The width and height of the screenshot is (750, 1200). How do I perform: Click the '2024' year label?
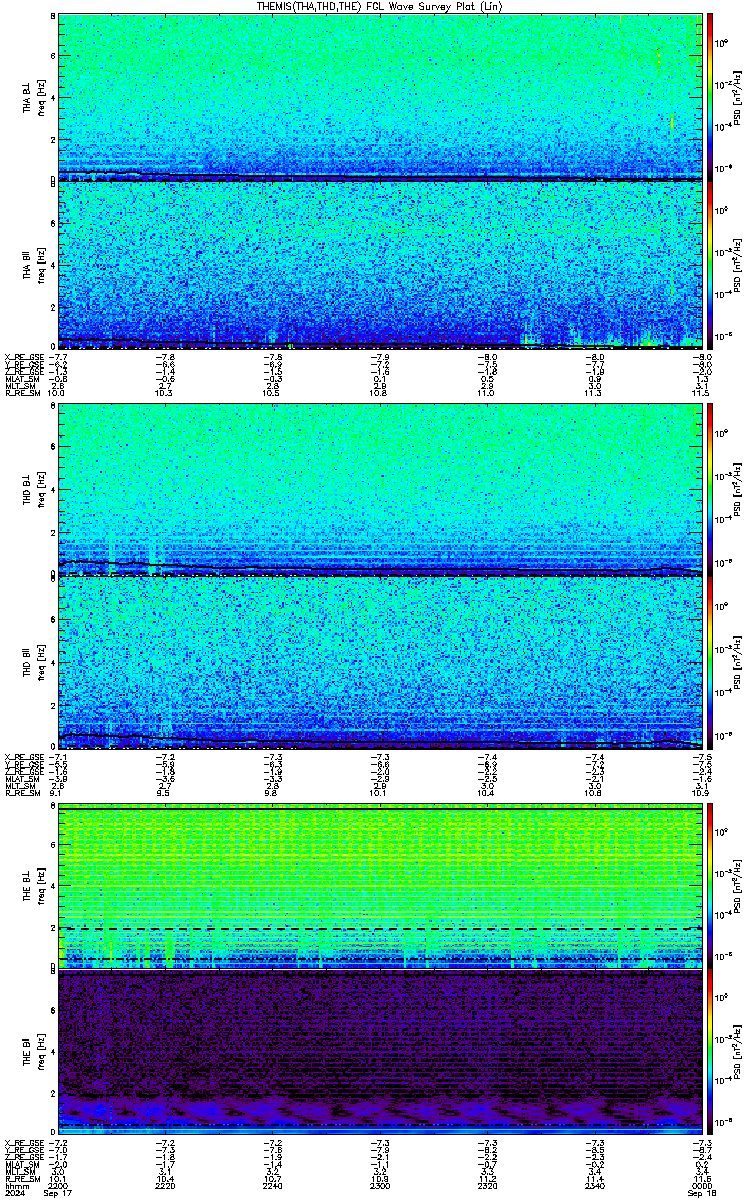14,1194
